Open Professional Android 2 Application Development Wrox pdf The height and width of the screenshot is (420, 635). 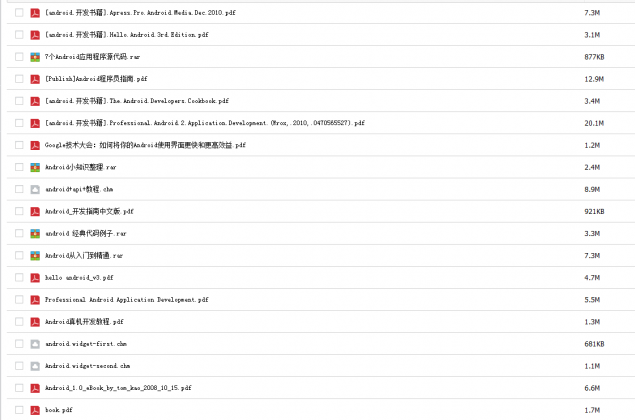click(x=205, y=123)
